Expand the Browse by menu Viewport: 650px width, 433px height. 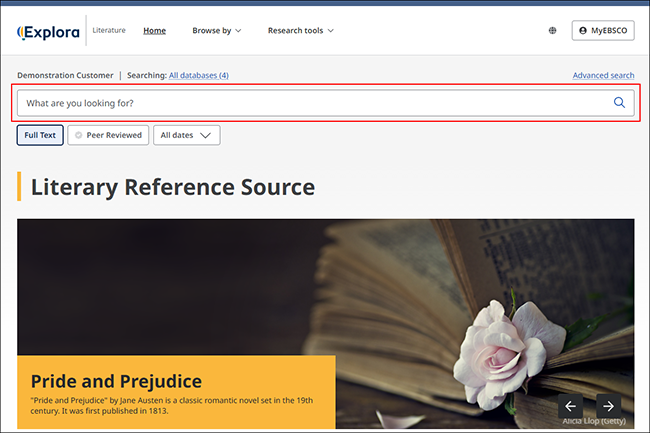(x=216, y=31)
